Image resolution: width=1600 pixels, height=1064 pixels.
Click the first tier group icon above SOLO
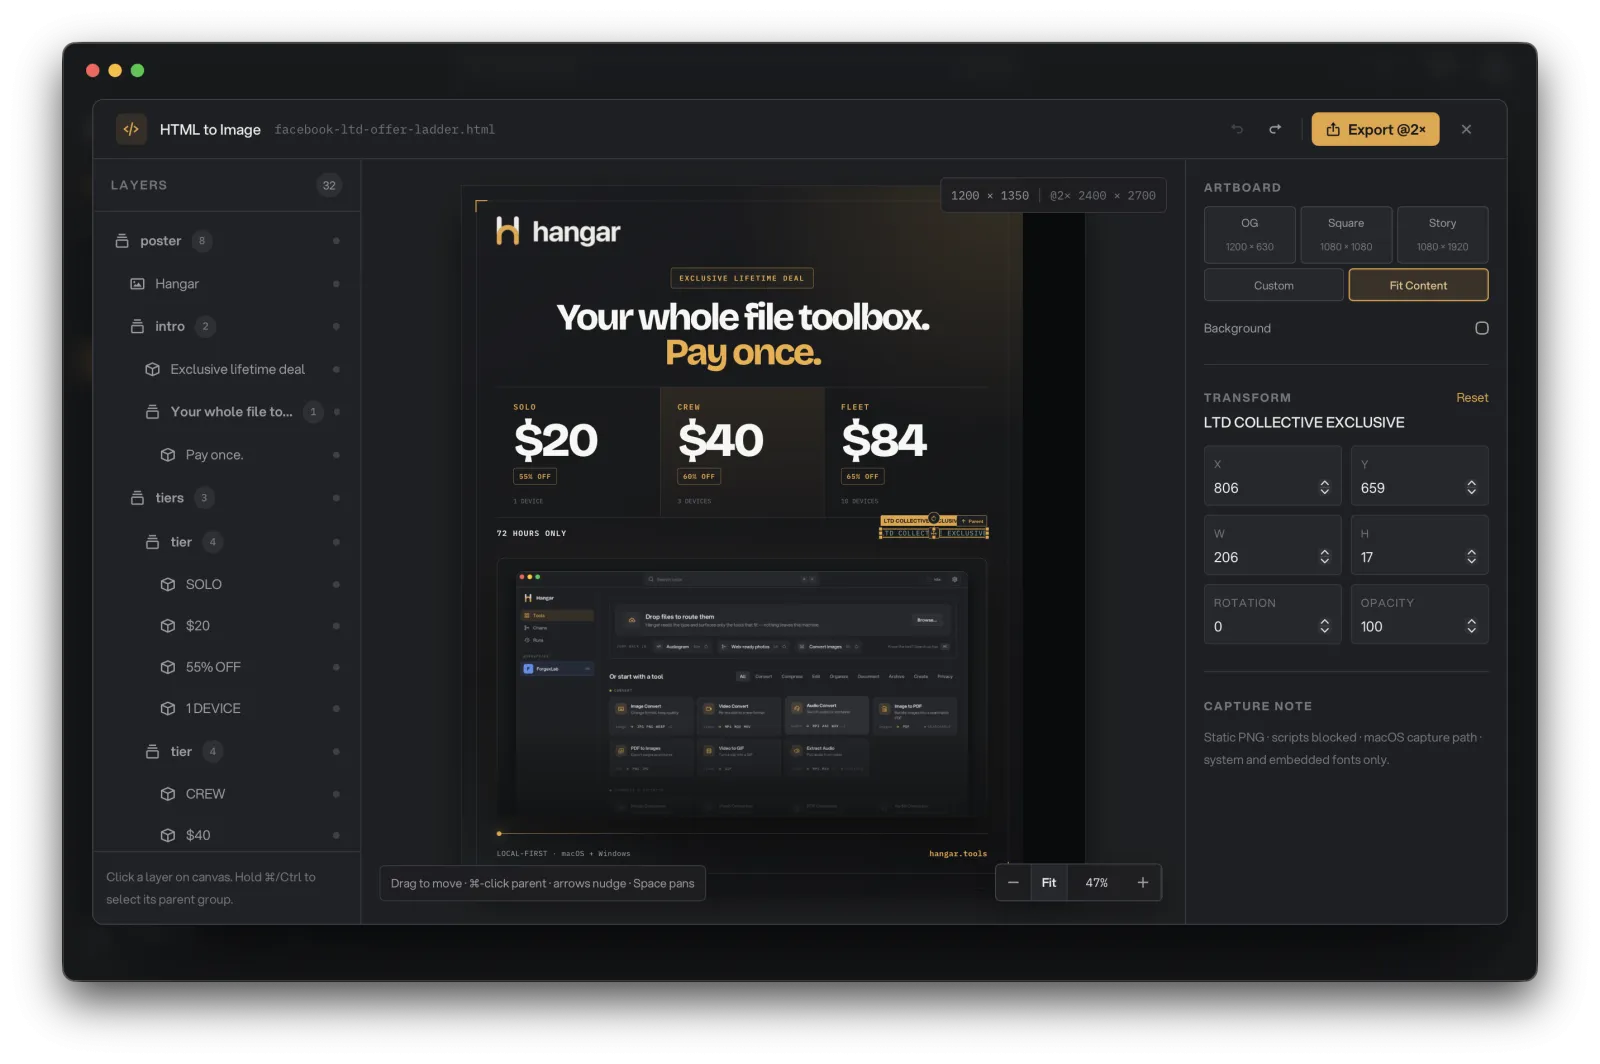tap(153, 542)
